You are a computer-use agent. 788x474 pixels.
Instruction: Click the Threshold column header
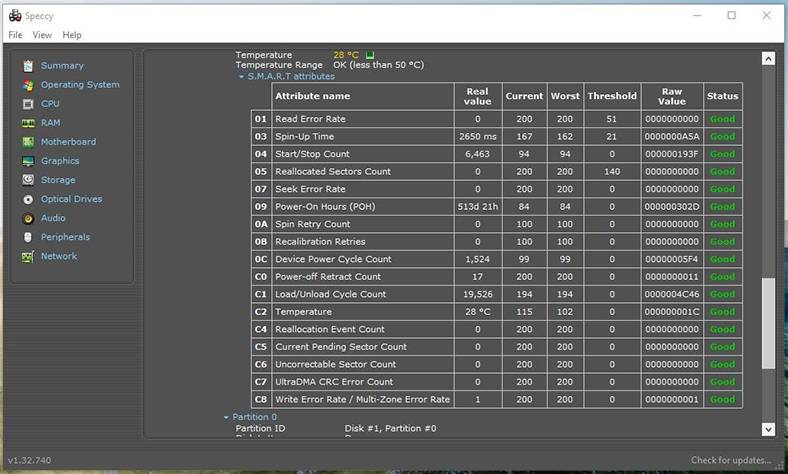pyautogui.click(x=612, y=96)
